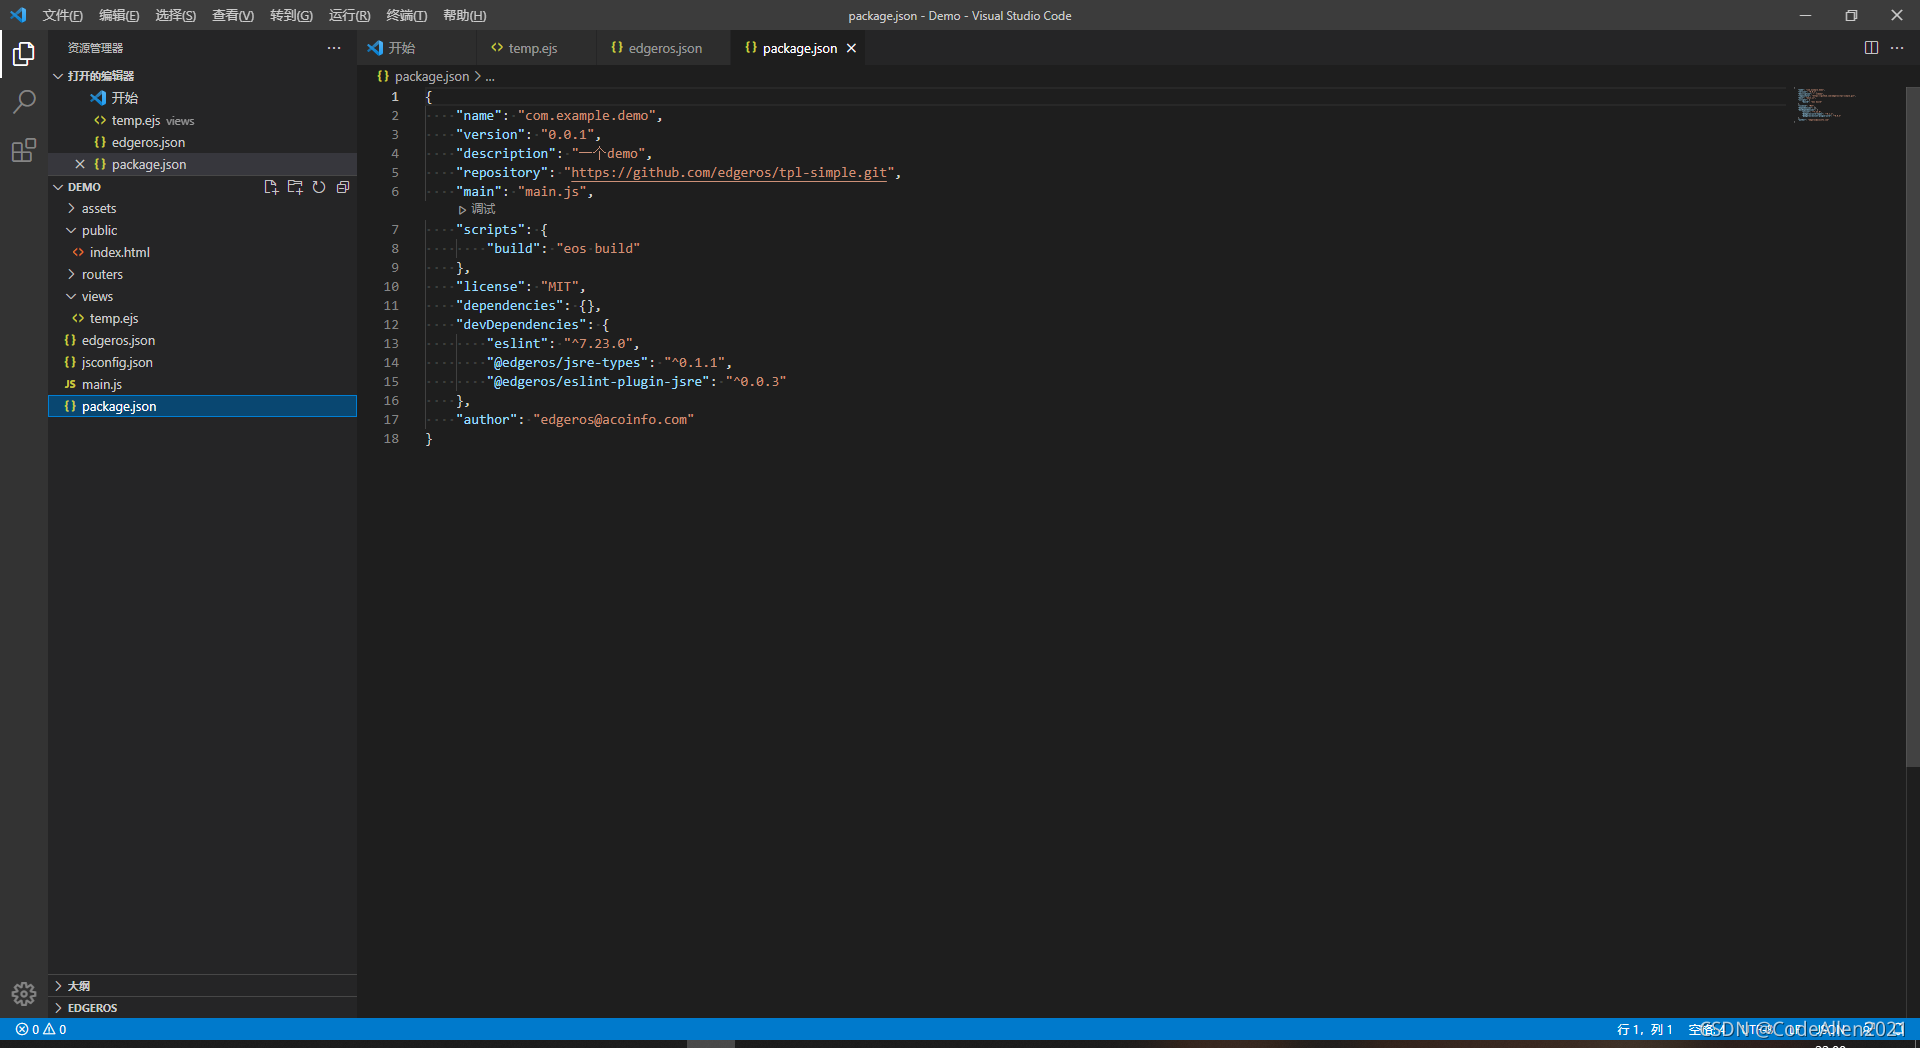Collapse all folders in DEMO explorer
The height and width of the screenshot is (1048, 1920).
pos(343,187)
